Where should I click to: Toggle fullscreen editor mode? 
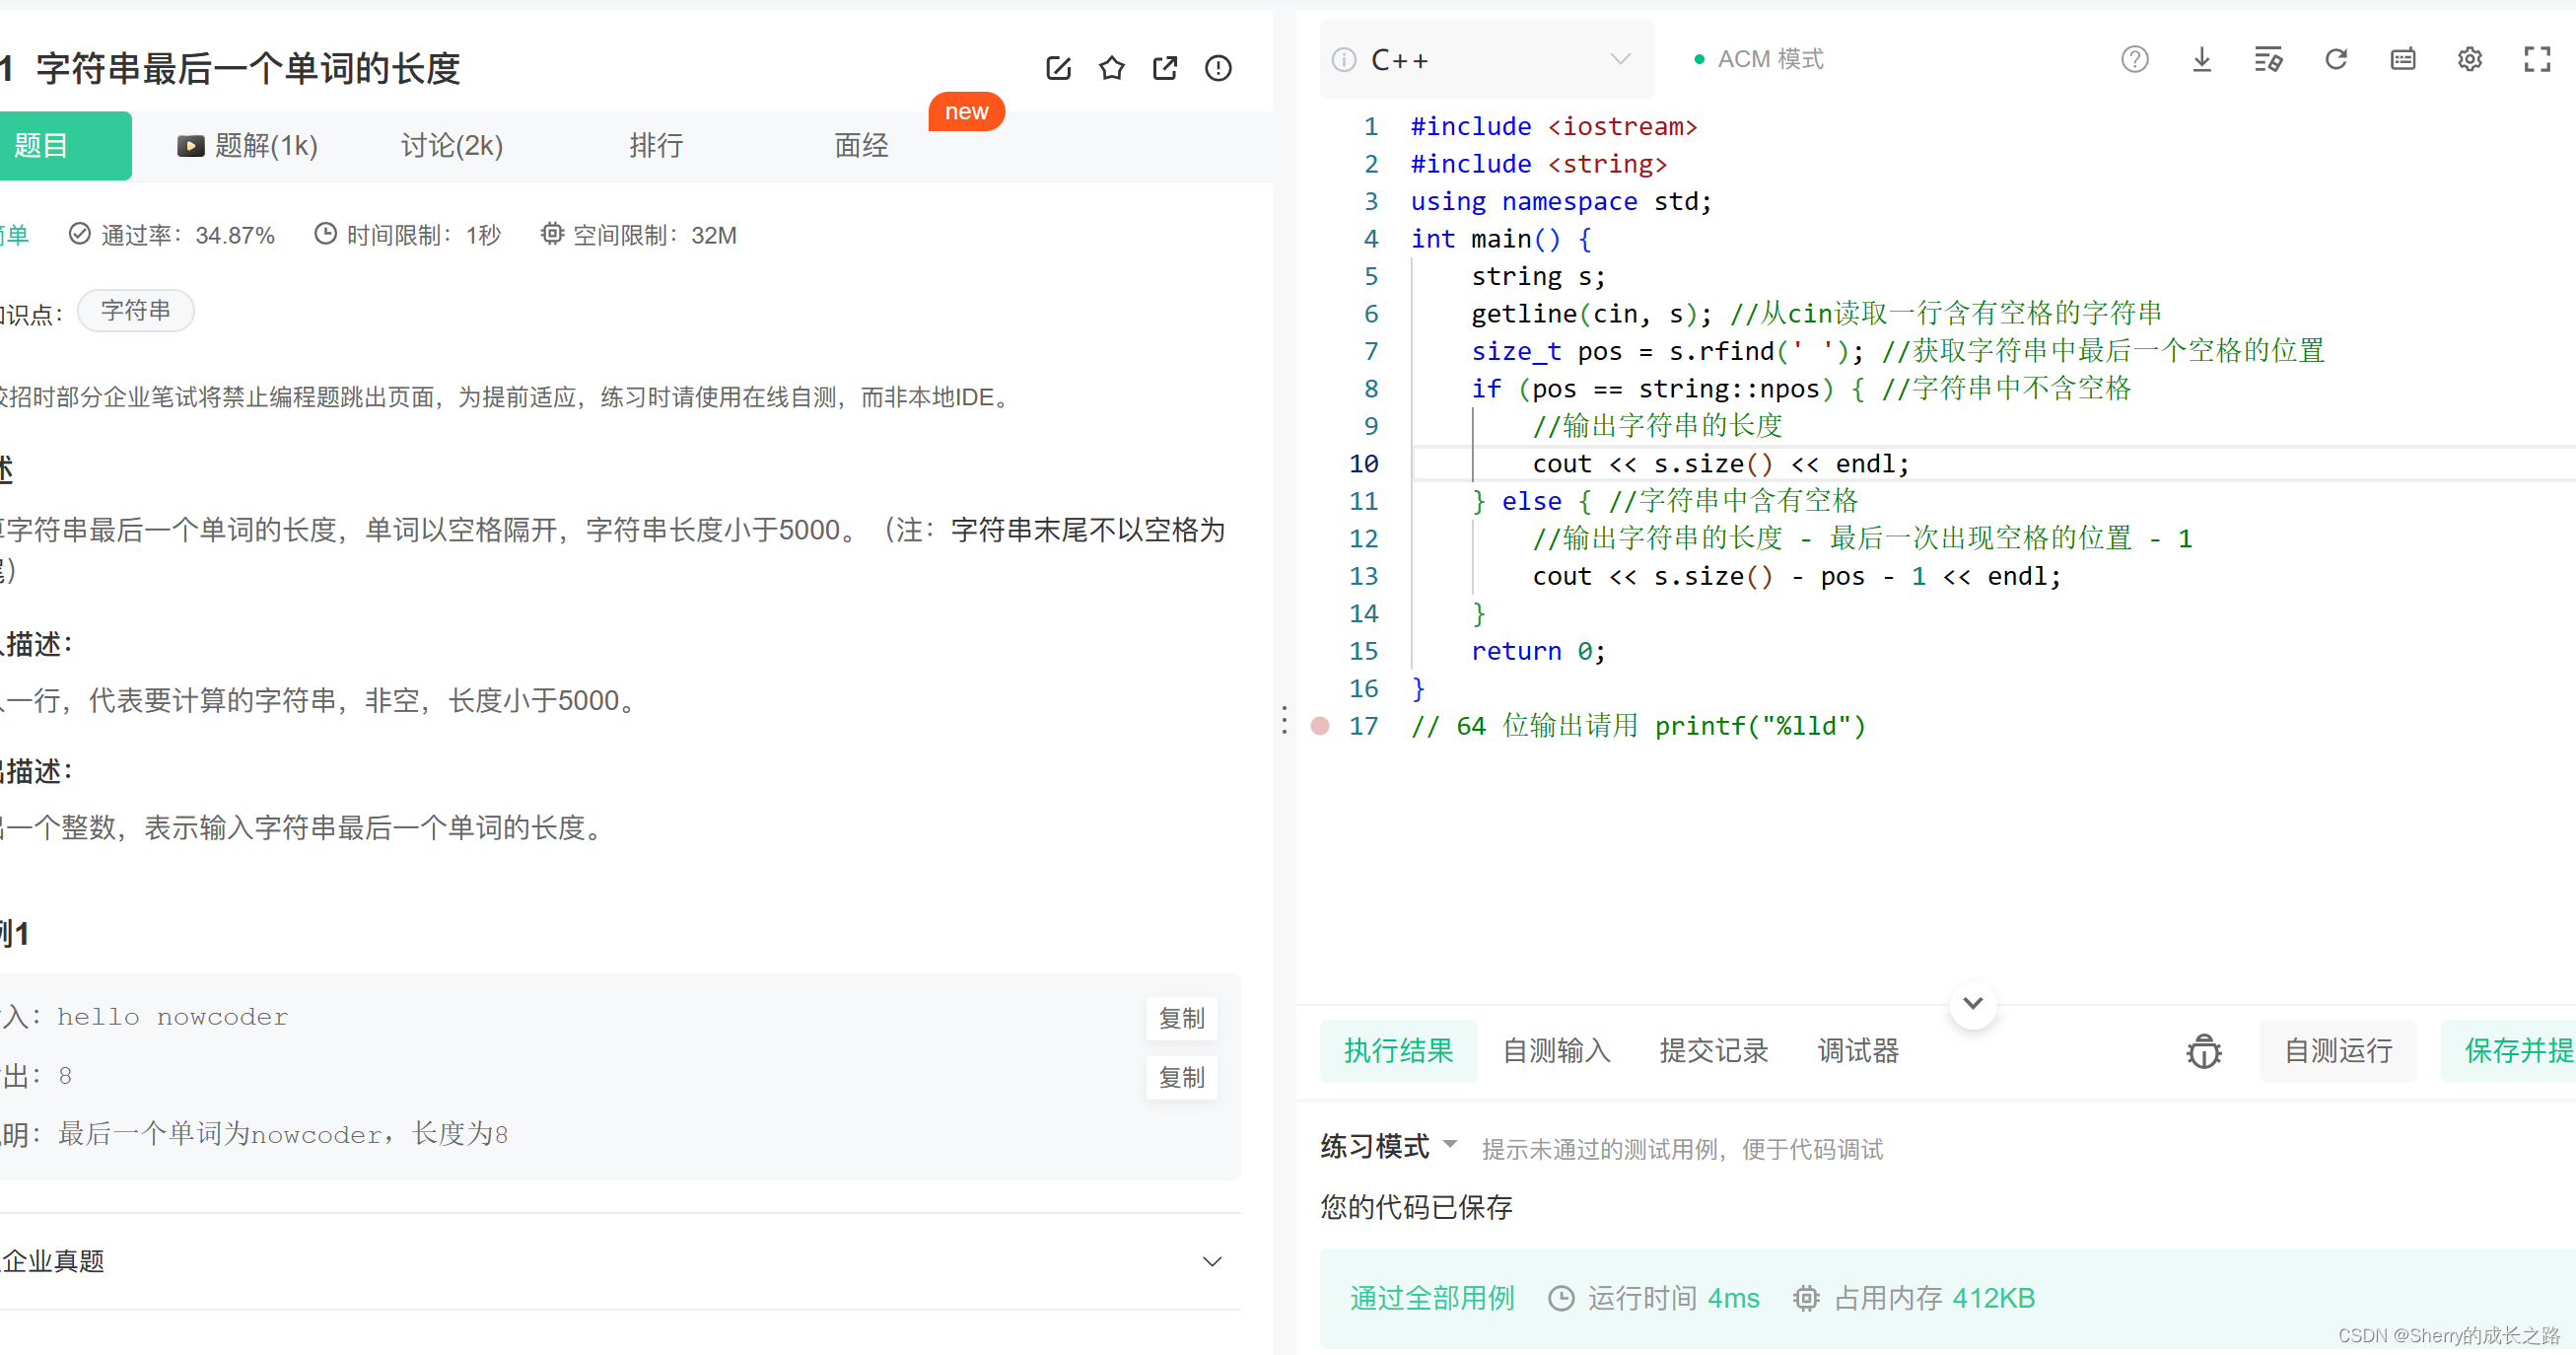pyautogui.click(x=2536, y=59)
